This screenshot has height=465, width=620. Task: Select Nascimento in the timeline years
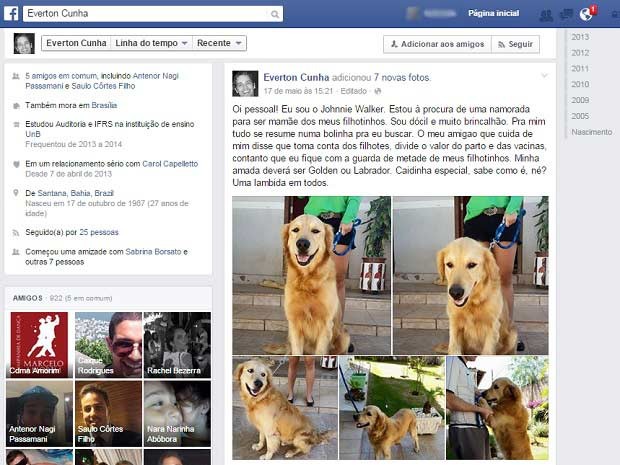(x=591, y=131)
